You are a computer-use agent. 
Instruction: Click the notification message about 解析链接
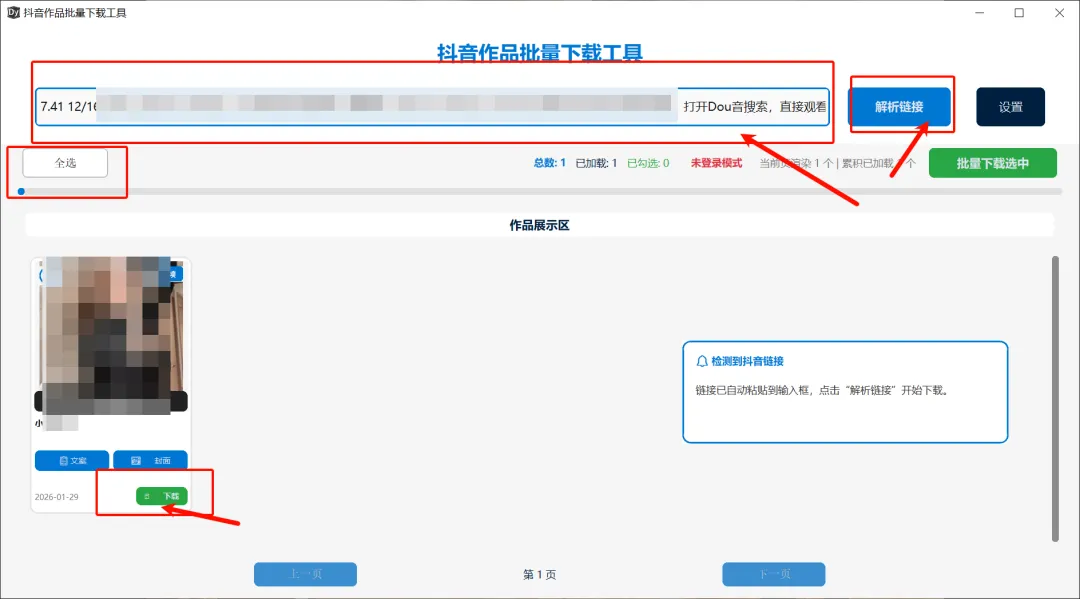click(x=822, y=390)
